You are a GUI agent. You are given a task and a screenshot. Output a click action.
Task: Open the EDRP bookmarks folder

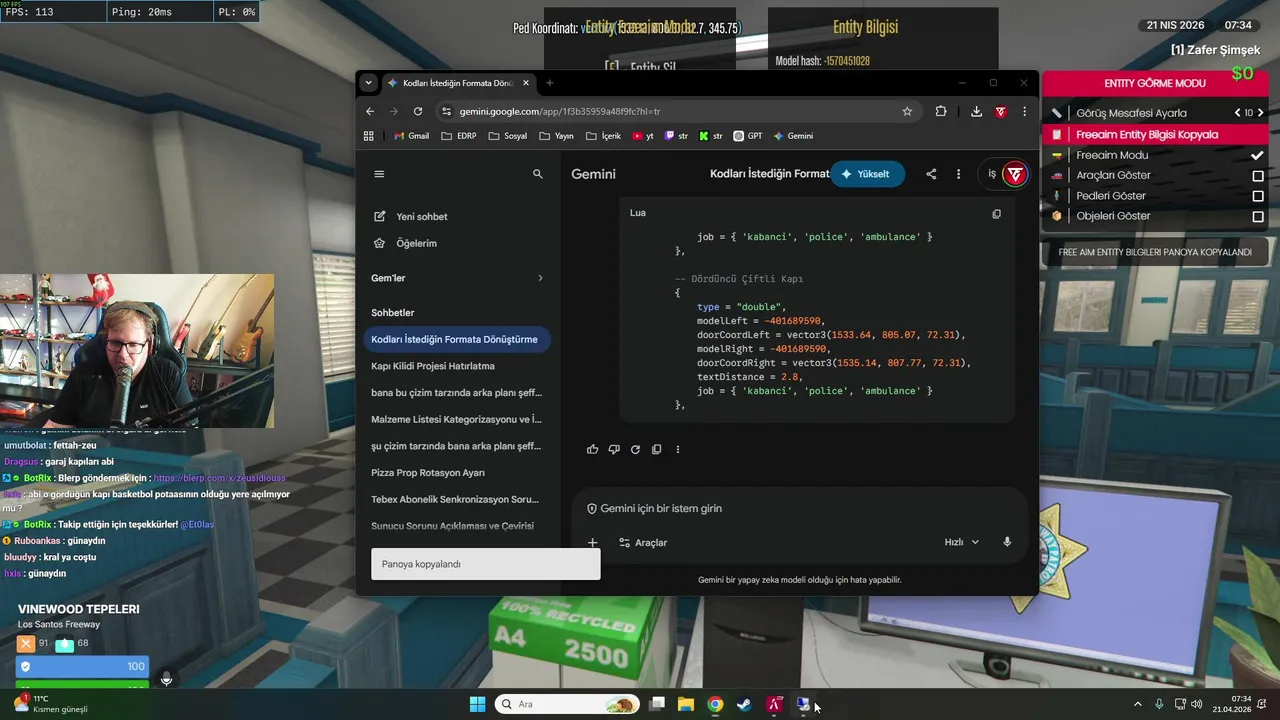pos(458,136)
